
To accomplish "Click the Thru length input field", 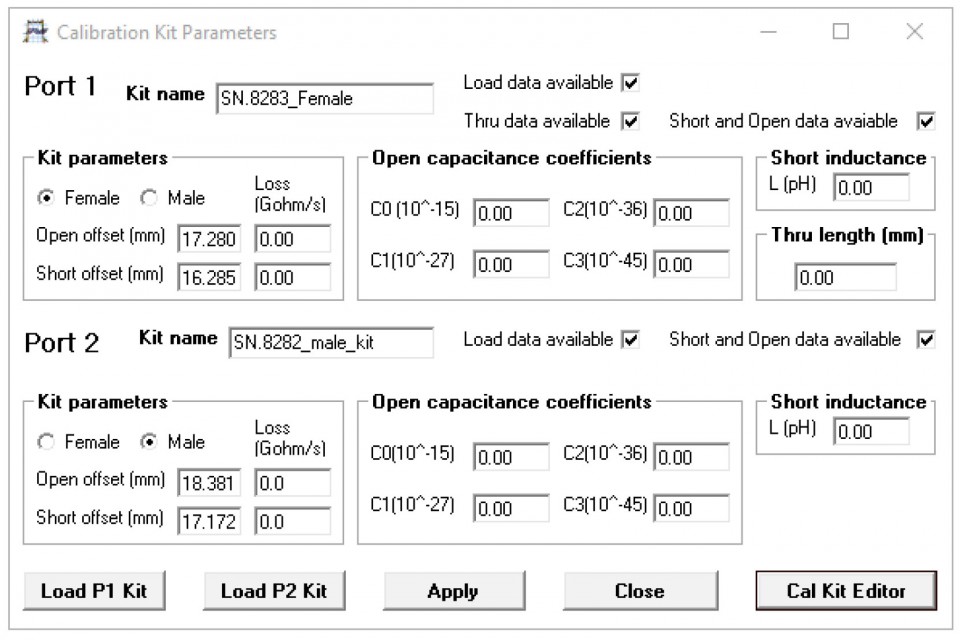I will coord(845,277).
